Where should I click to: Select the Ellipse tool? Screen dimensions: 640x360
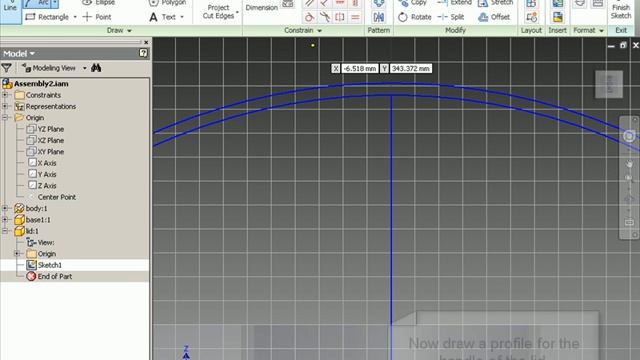point(98,2)
